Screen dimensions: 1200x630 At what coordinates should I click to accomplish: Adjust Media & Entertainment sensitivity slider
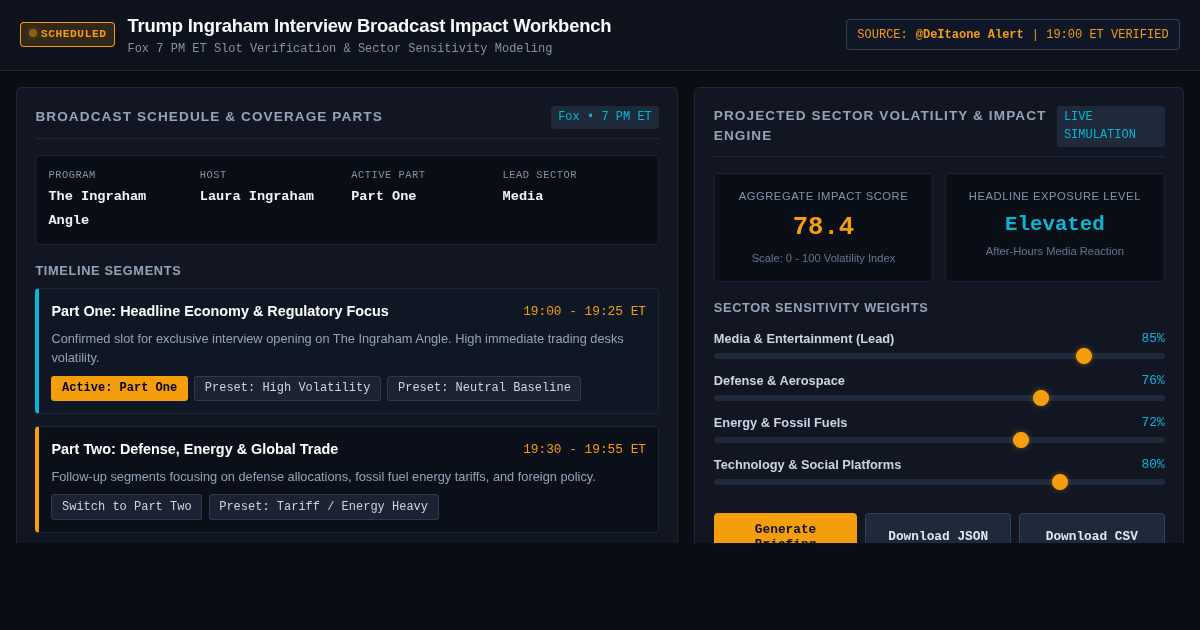point(939,356)
